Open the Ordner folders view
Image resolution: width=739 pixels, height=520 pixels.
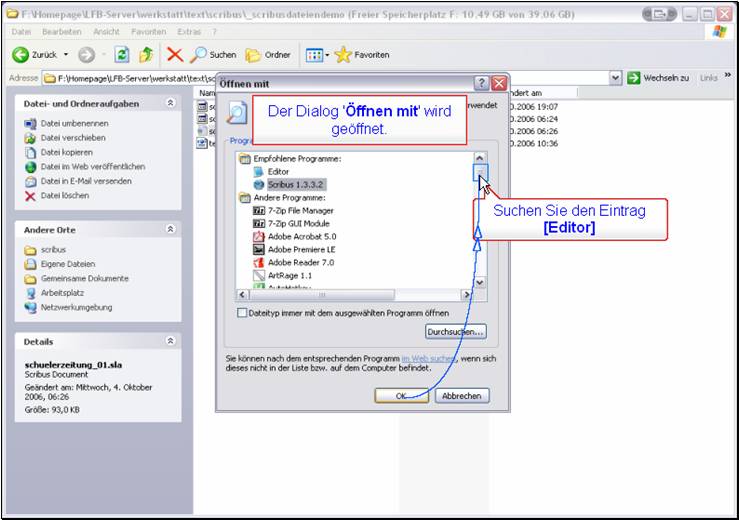tap(253, 55)
